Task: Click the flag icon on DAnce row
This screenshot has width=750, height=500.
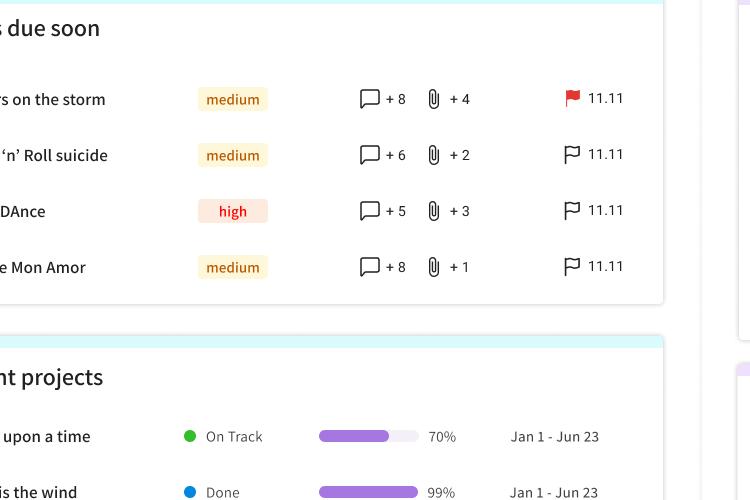Action: point(572,211)
